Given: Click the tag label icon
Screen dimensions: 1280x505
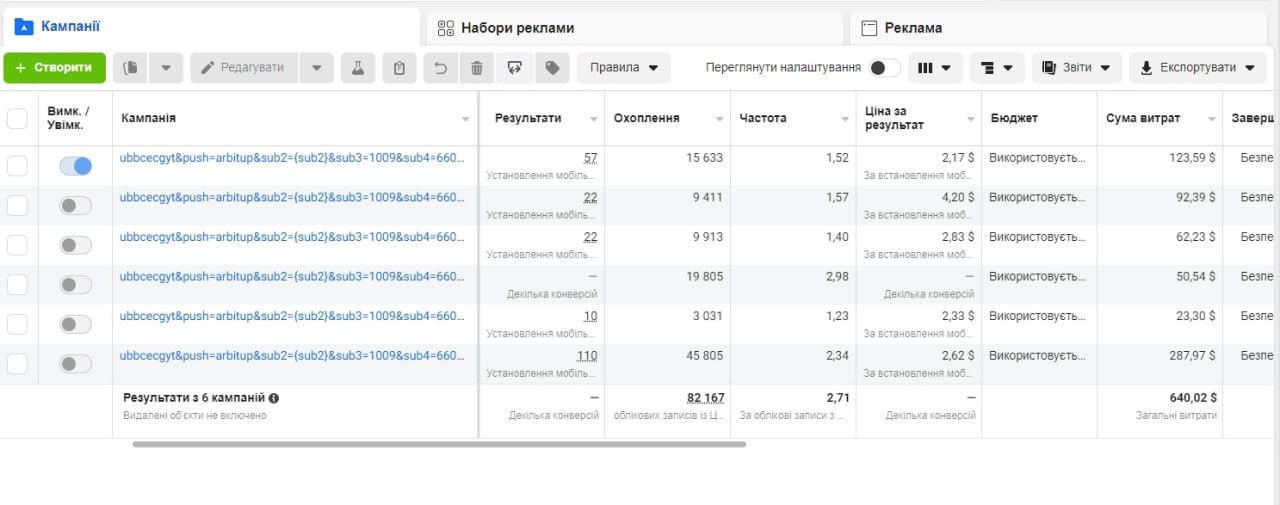Looking at the screenshot, I should (x=551, y=68).
